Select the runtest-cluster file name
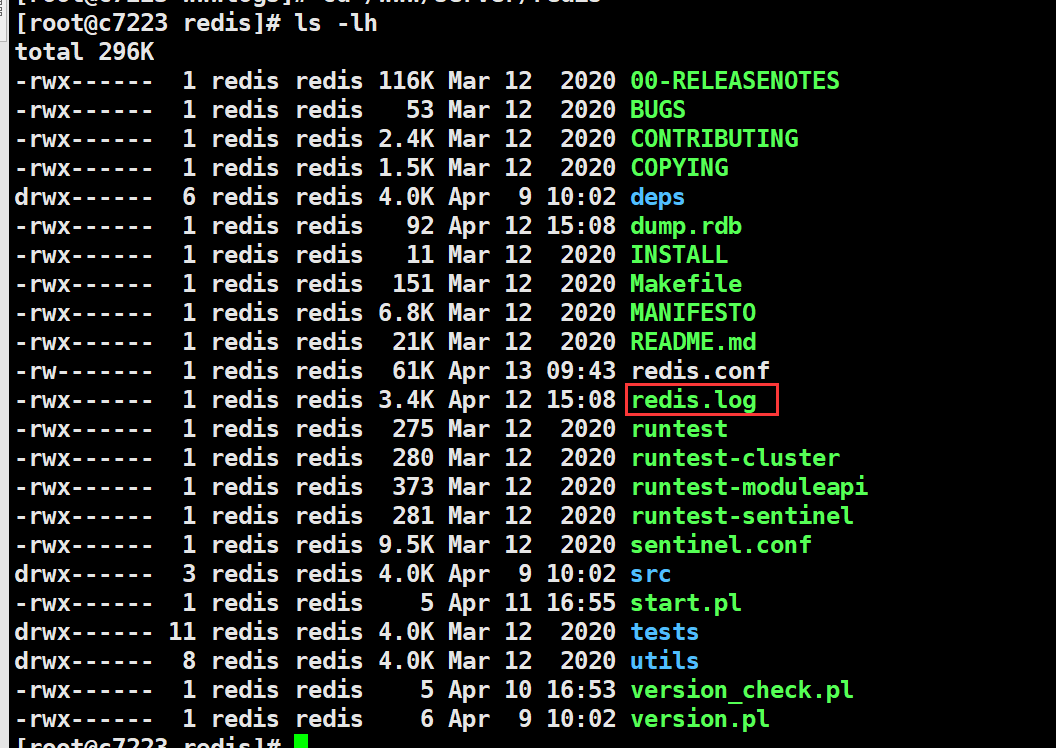Screen dimensions: 1056x748 pos(735,458)
